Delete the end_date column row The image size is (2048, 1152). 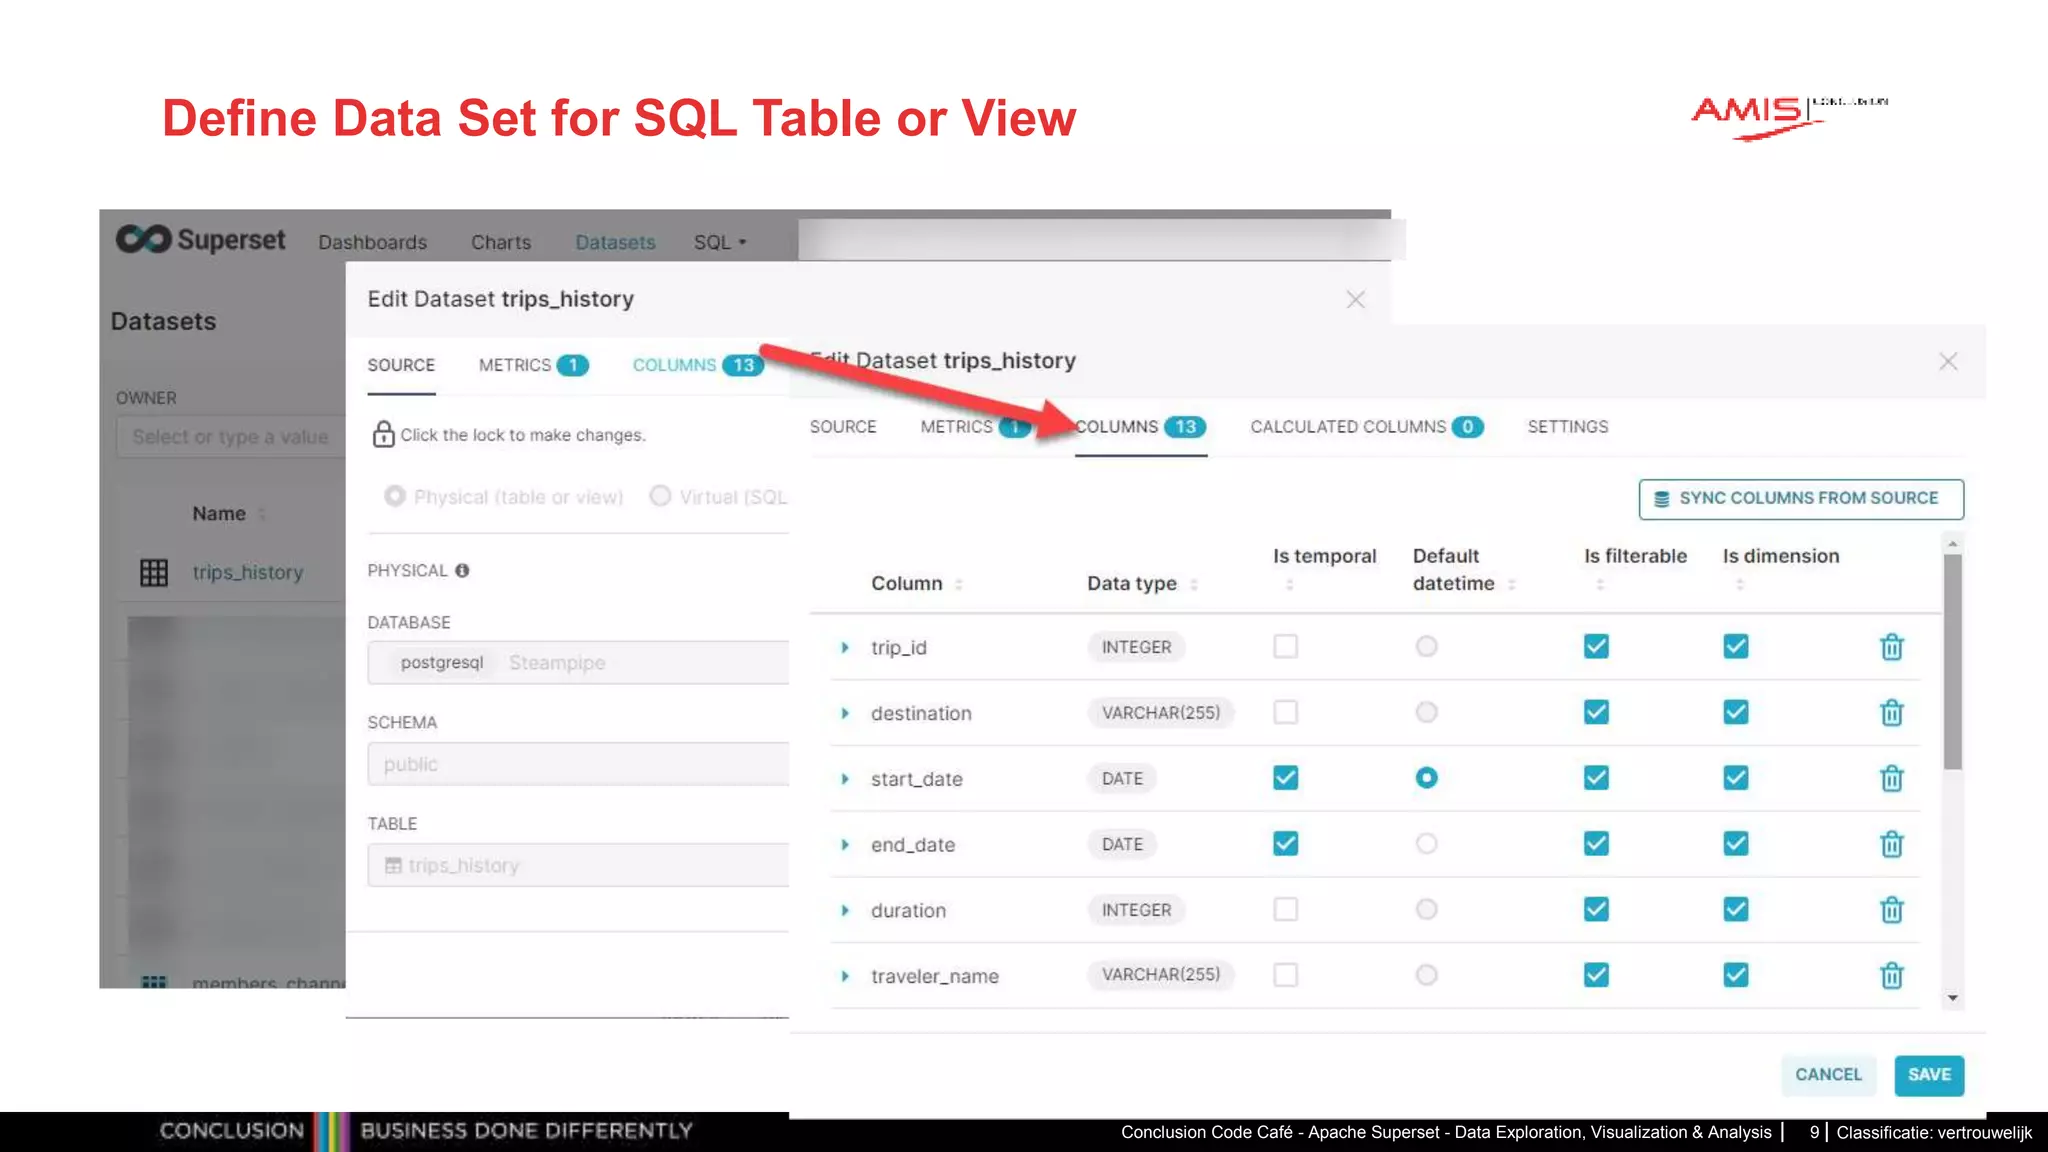1891,844
